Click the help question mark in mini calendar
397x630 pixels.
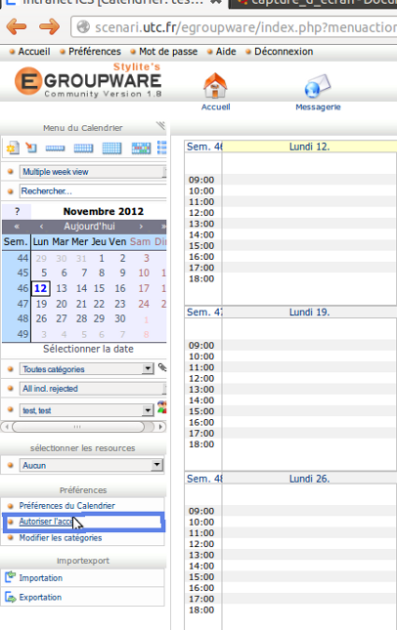(17, 211)
